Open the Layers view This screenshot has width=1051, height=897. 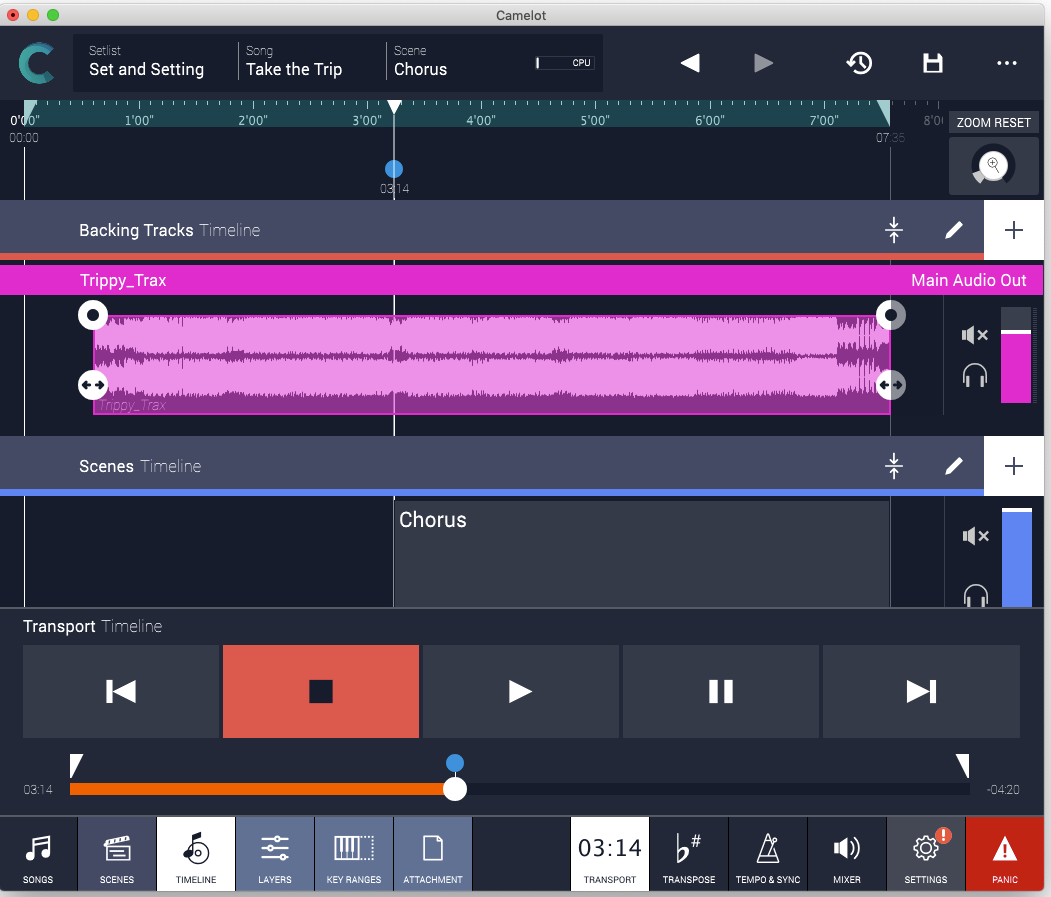pos(275,853)
